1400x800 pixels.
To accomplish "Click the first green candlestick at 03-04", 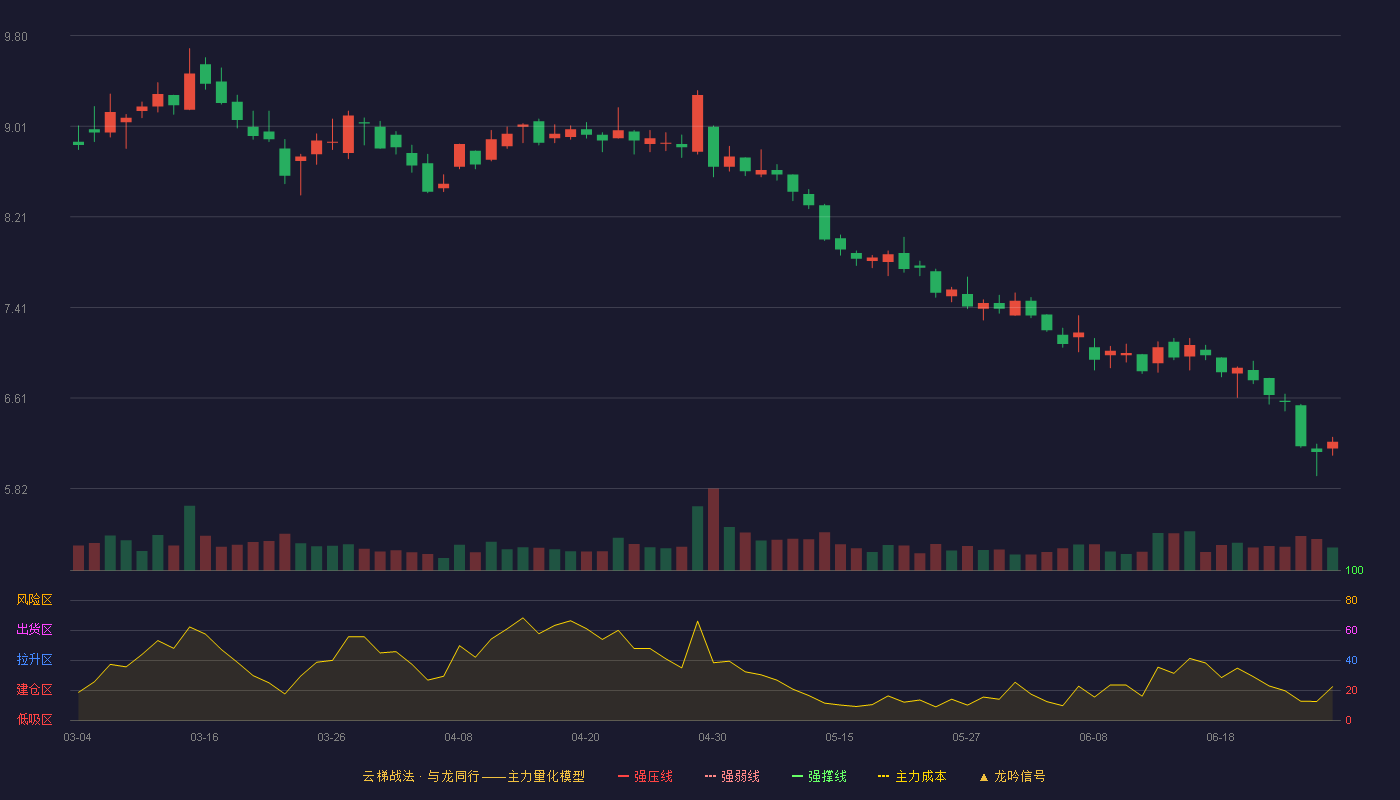I will 78,143.
